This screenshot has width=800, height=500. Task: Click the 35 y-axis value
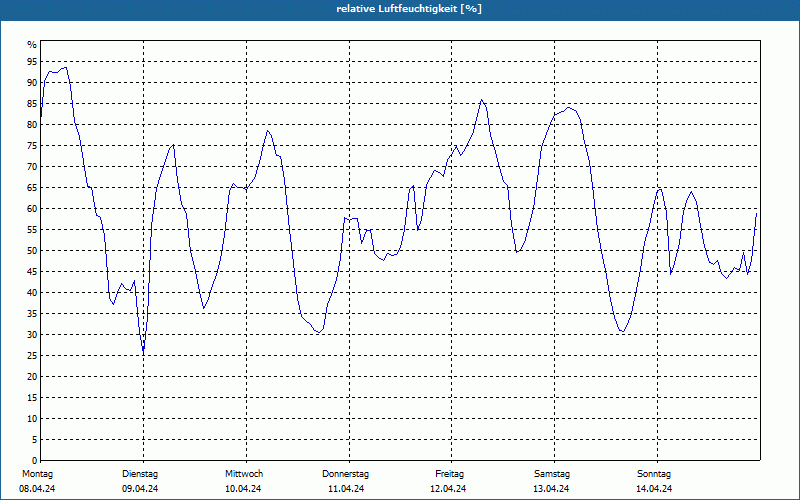click(x=32, y=314)
